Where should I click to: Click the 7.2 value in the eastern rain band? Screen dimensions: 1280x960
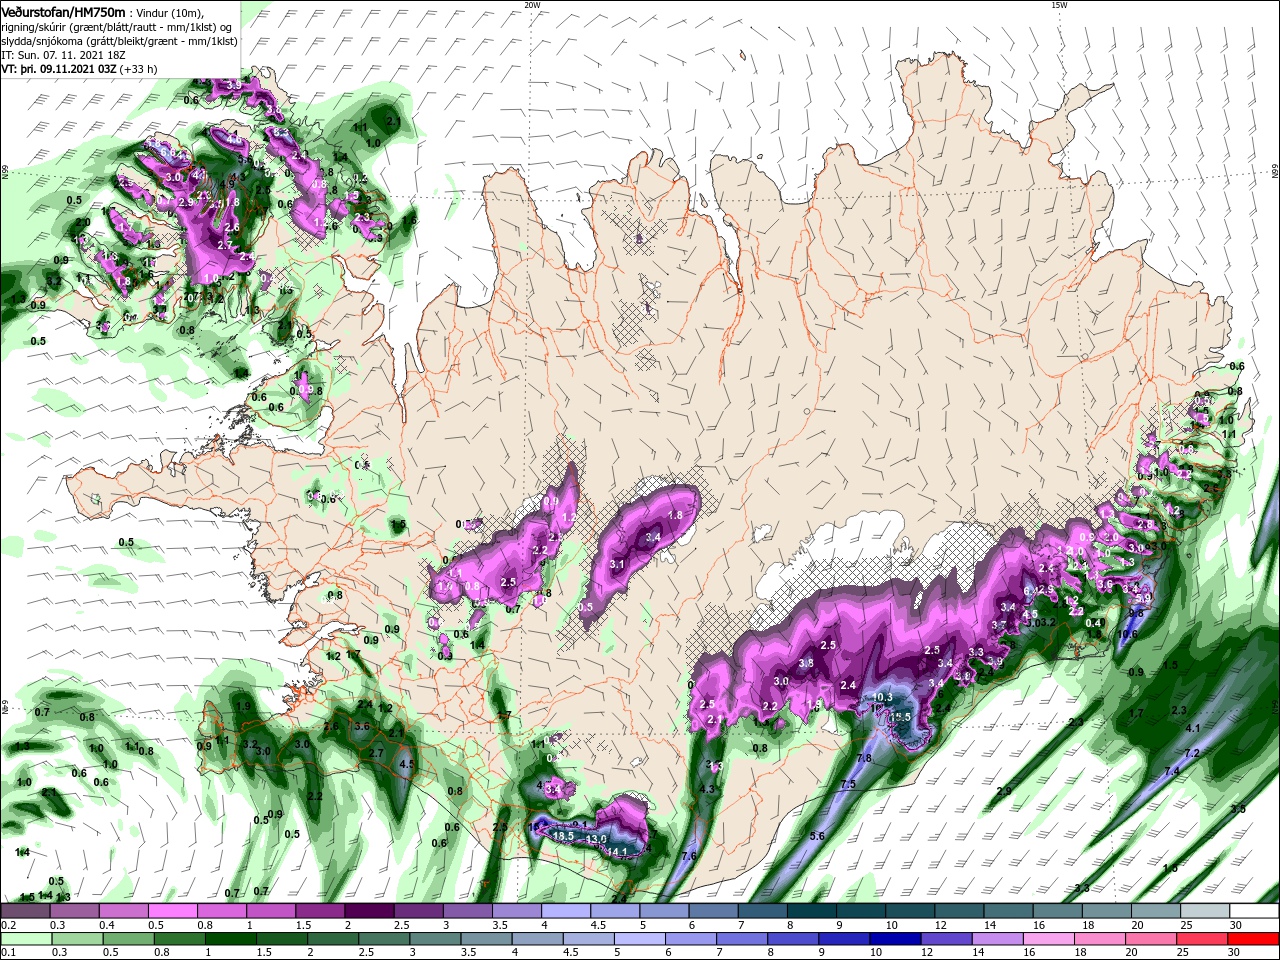point(1192,753)
